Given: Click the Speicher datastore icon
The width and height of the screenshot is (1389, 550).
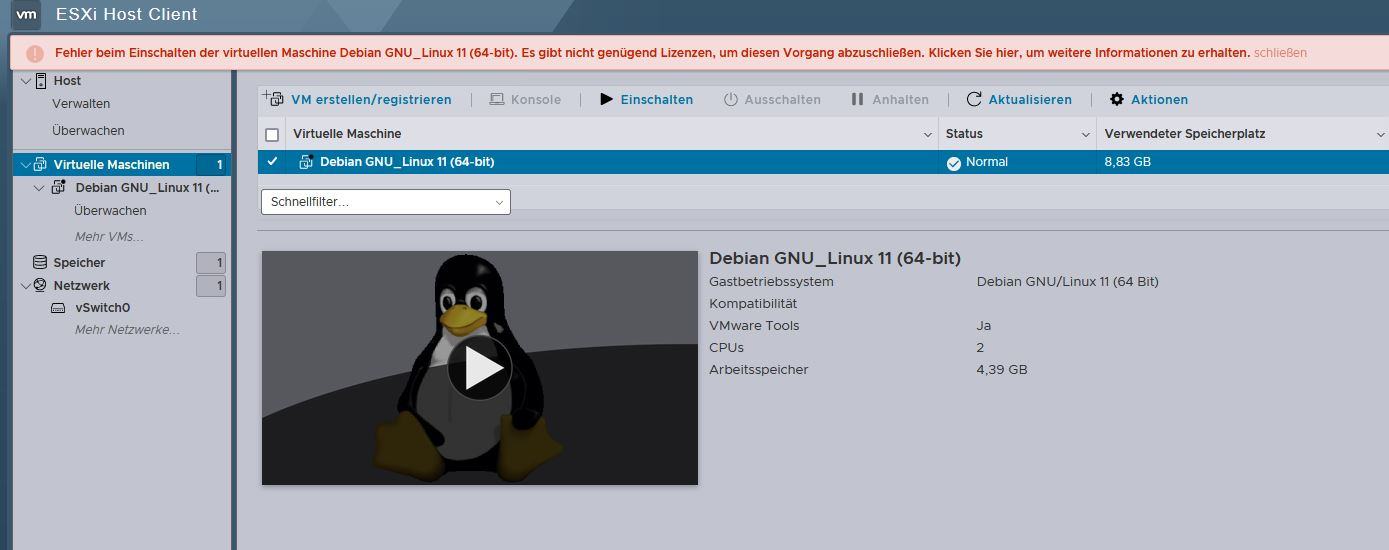Looking at the screenshot, I should coord(40,263).
